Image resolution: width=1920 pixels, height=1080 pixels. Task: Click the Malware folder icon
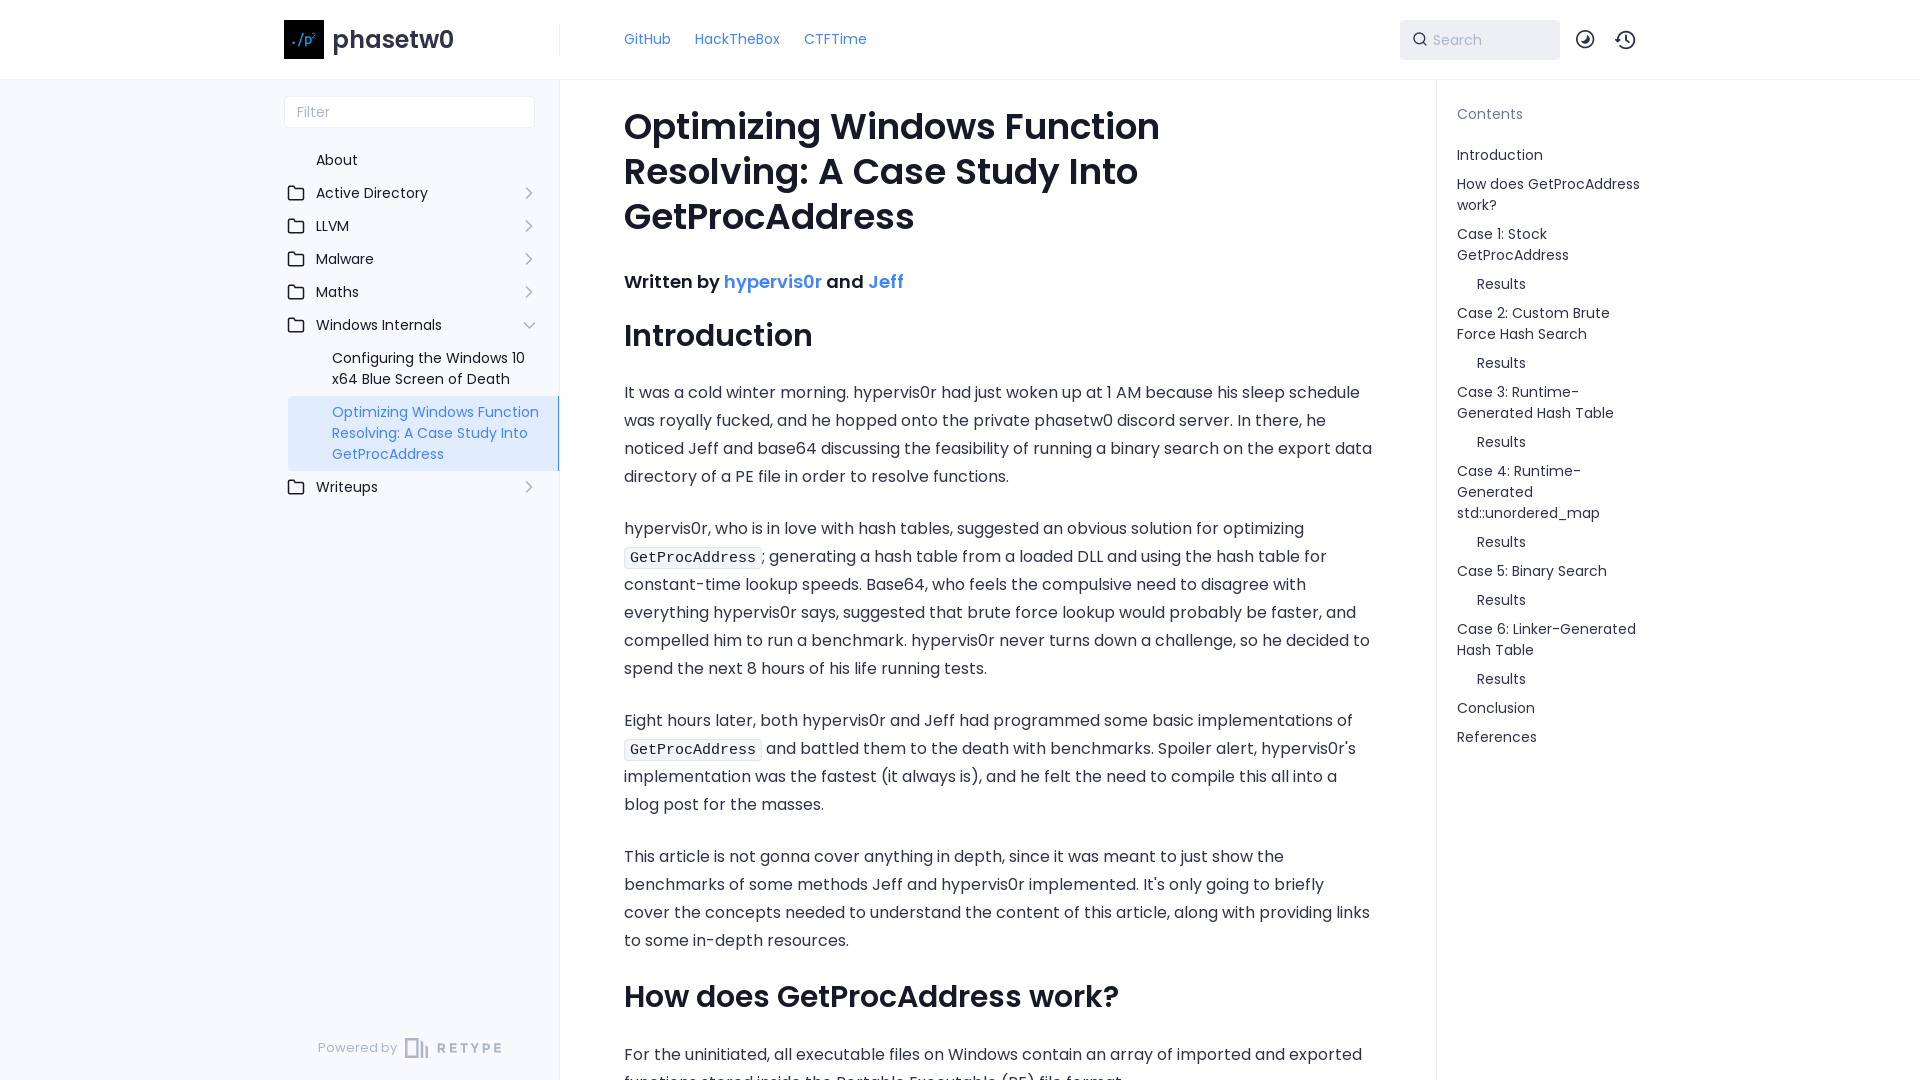[296, 259]
